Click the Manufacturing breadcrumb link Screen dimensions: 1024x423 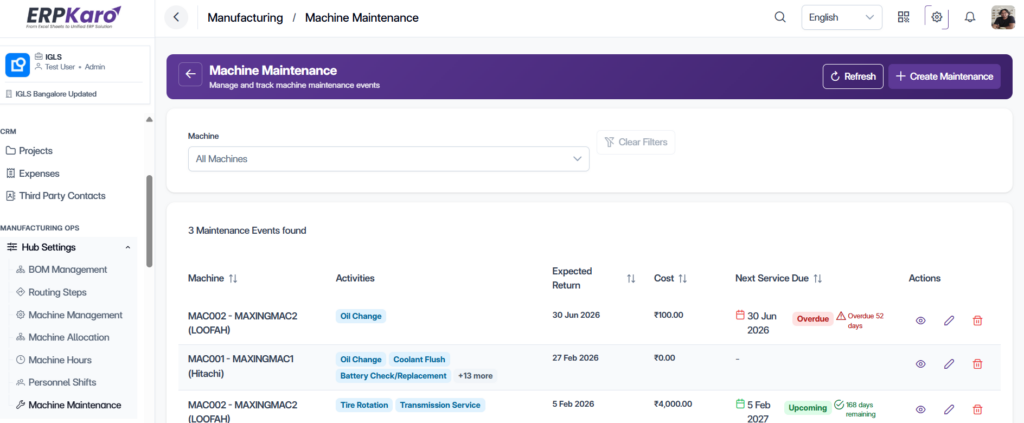click(245, 18)
